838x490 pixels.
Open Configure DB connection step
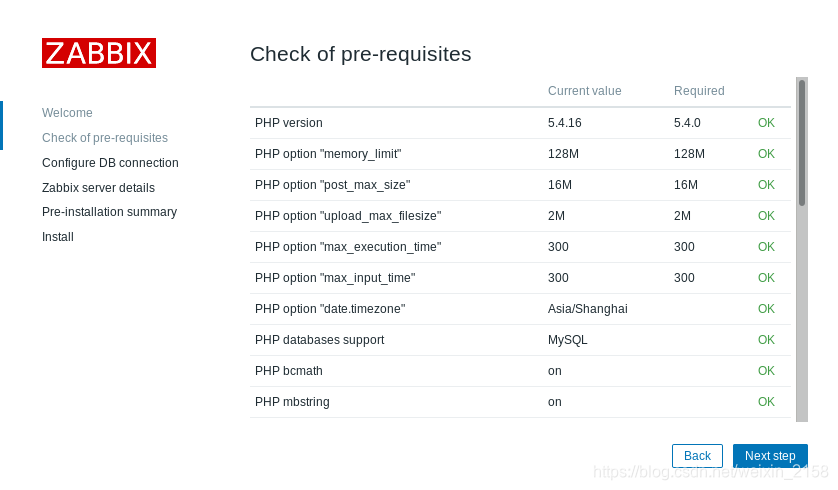[110, 163]
